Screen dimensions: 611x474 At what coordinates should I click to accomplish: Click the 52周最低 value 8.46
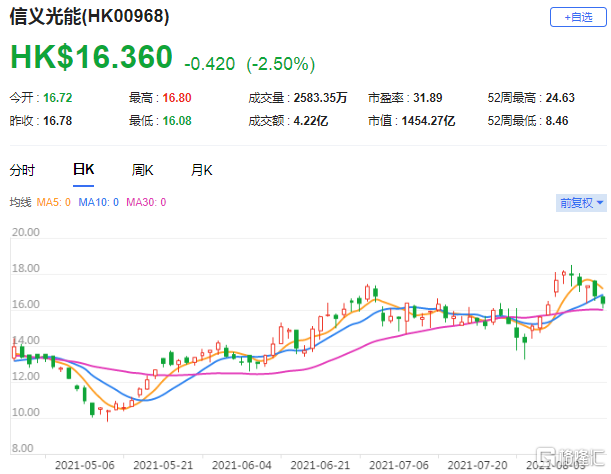(x=557, y=121)
